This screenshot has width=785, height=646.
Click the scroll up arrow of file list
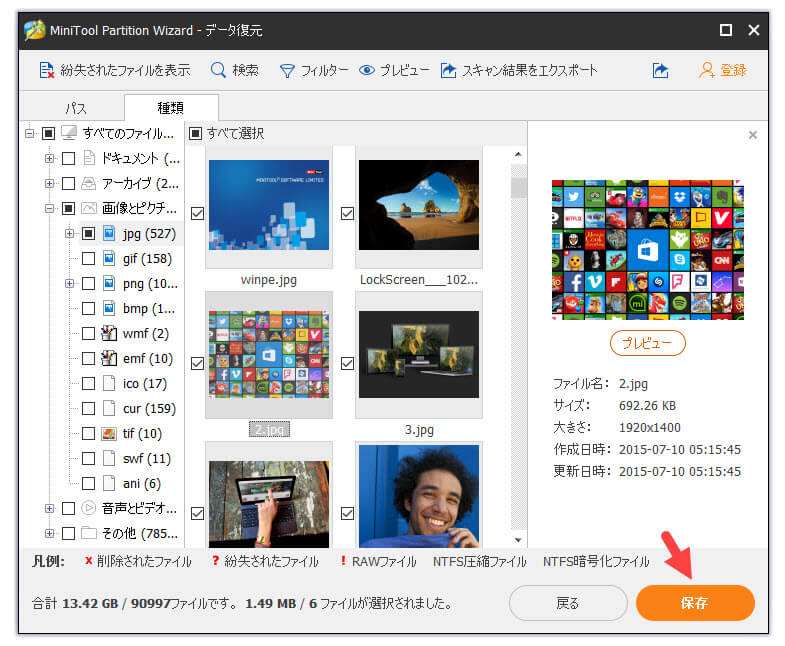click(x=518, y=154)
